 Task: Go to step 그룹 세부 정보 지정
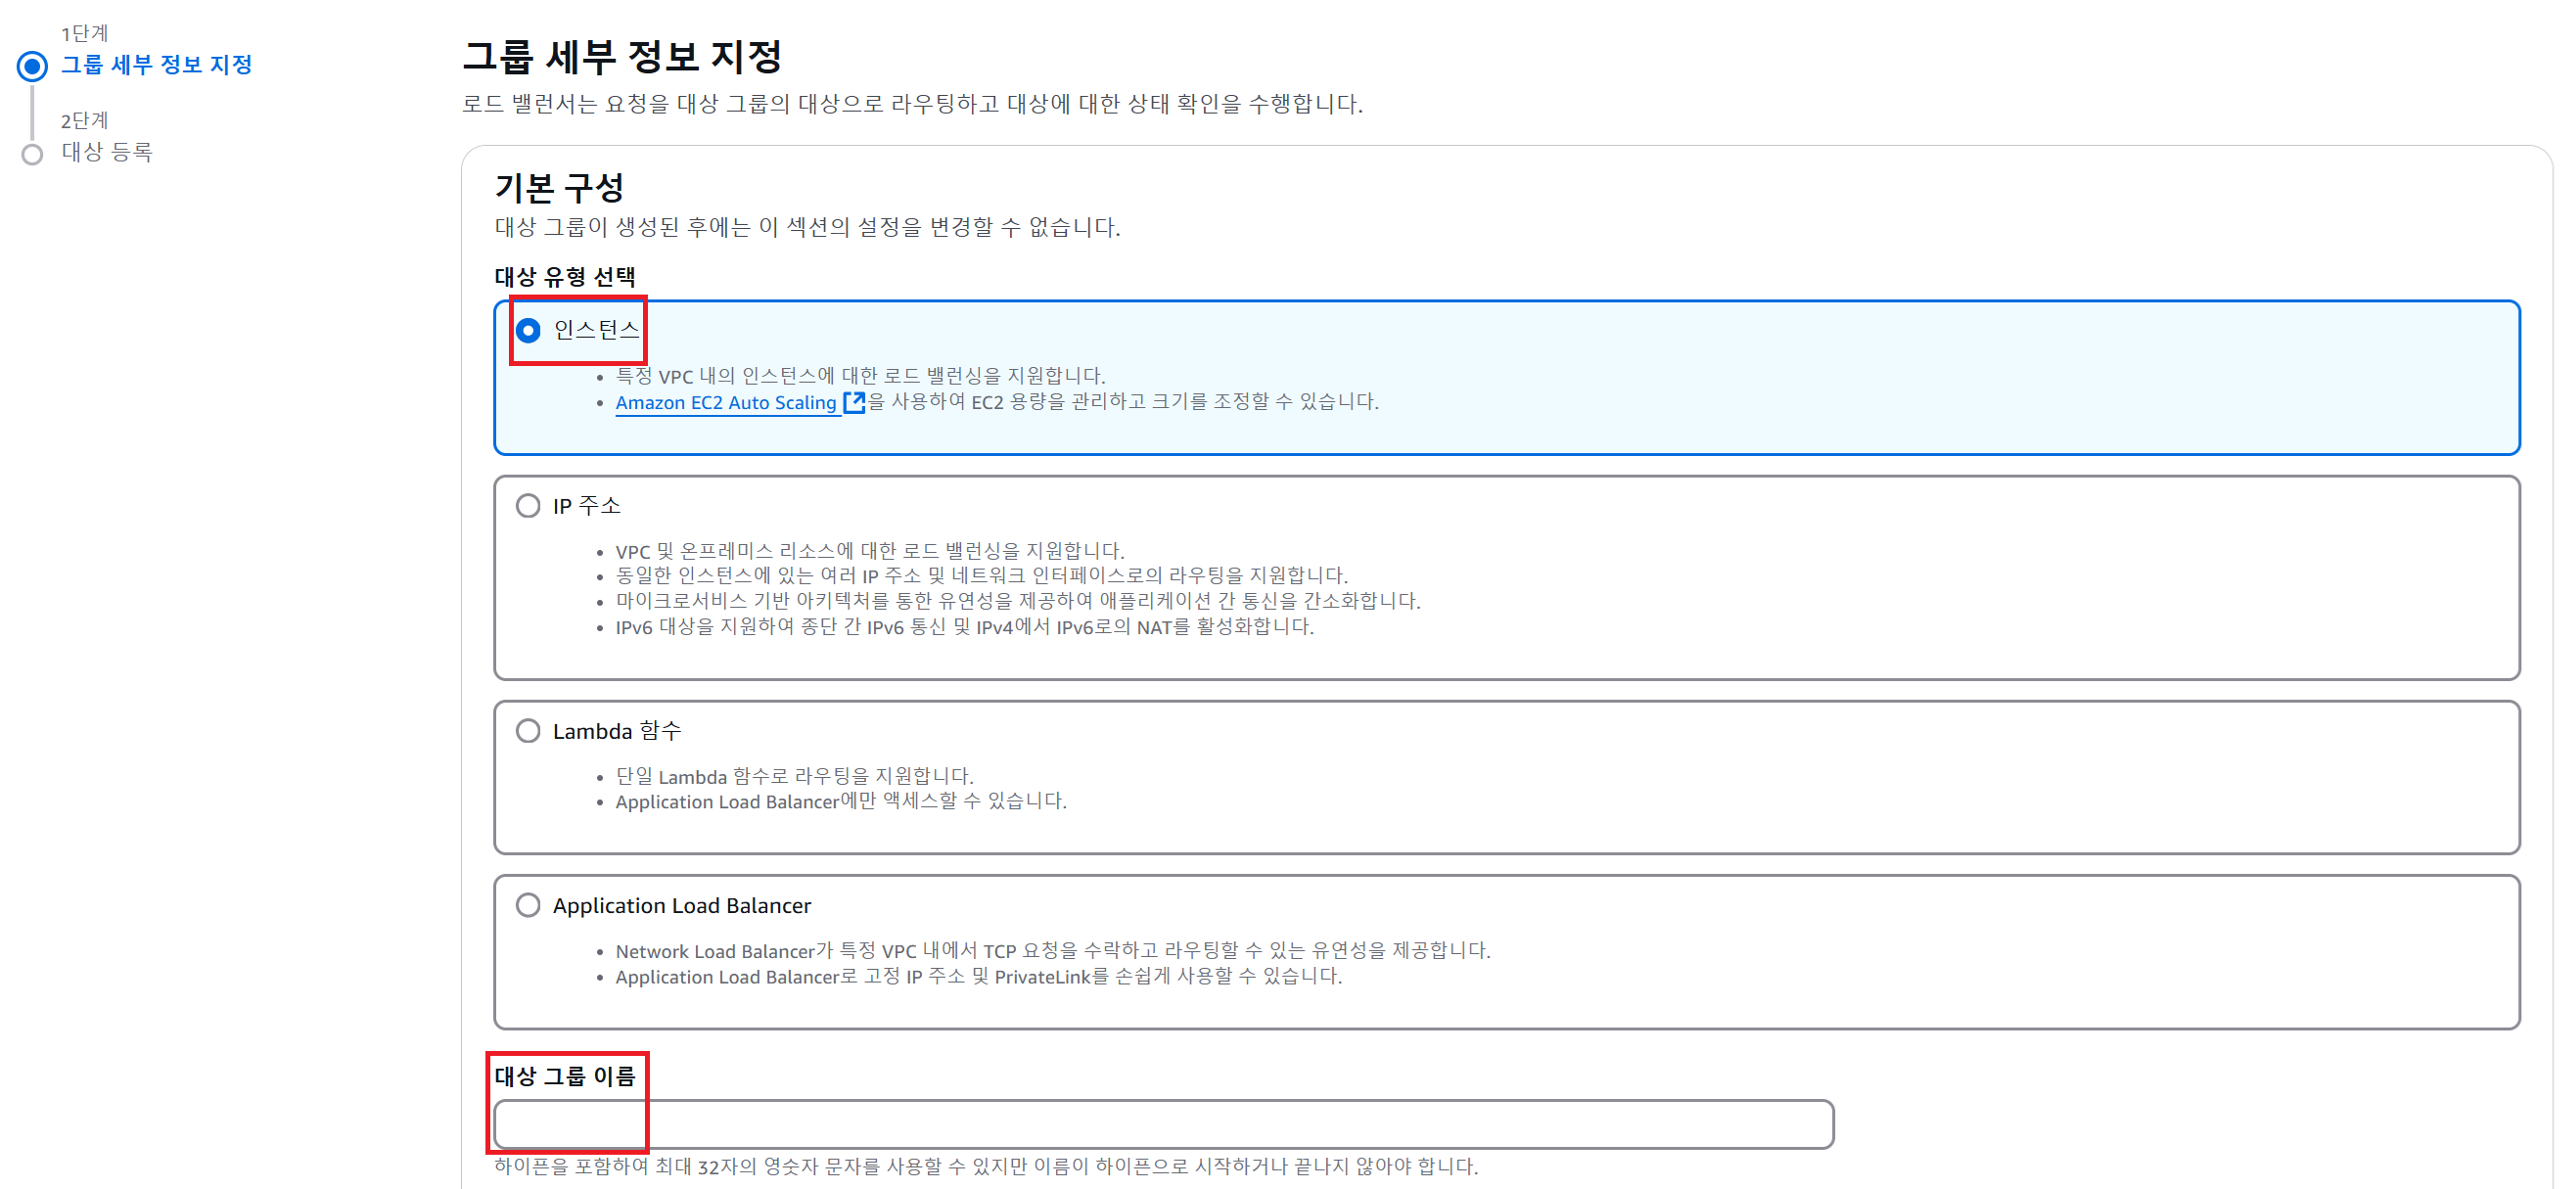(x=156, y=65)
